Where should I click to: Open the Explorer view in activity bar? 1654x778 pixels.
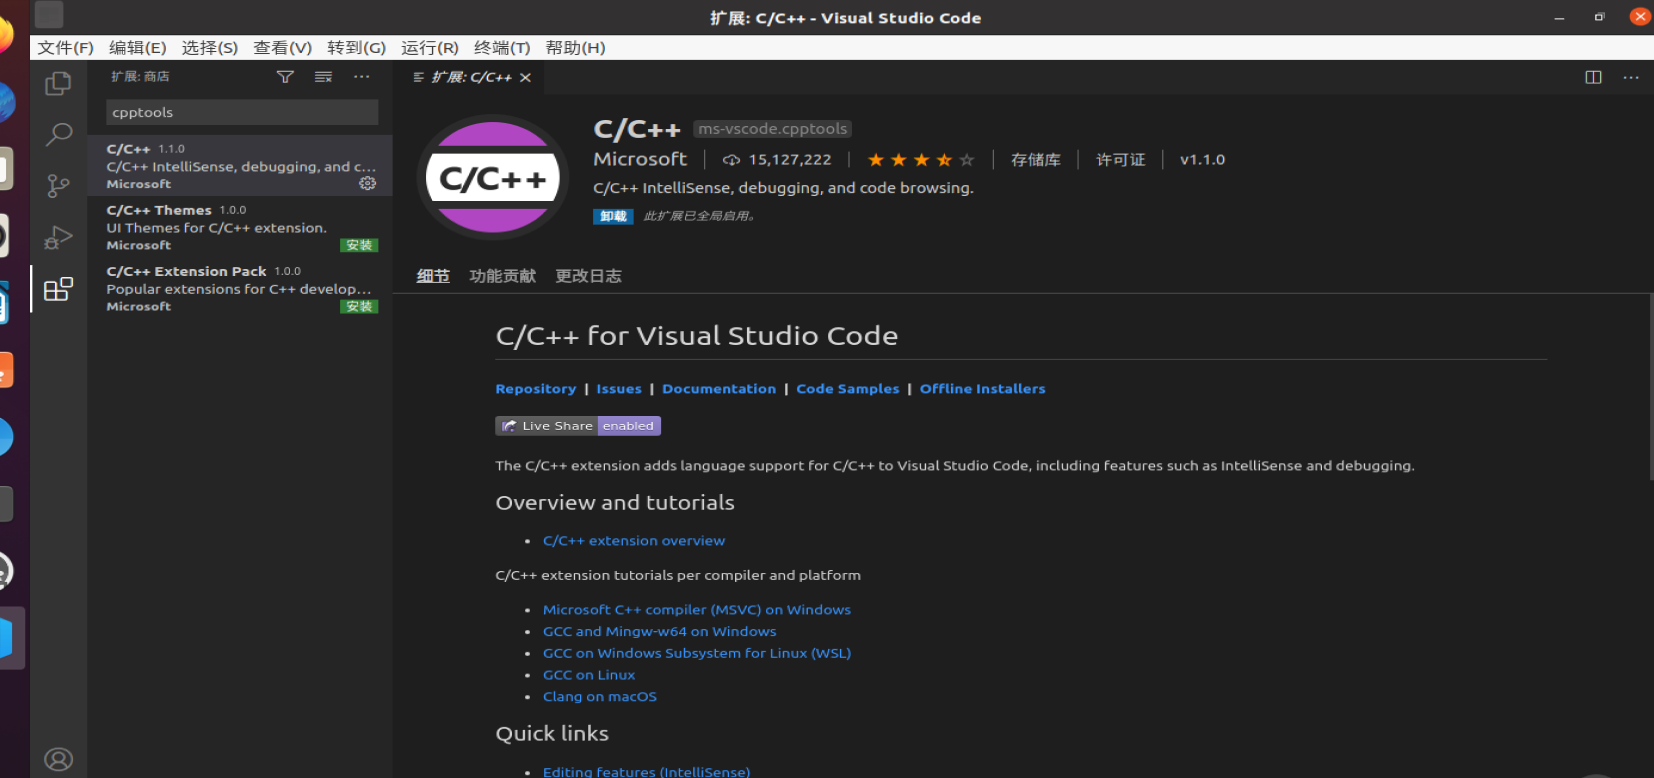(58, 84)
